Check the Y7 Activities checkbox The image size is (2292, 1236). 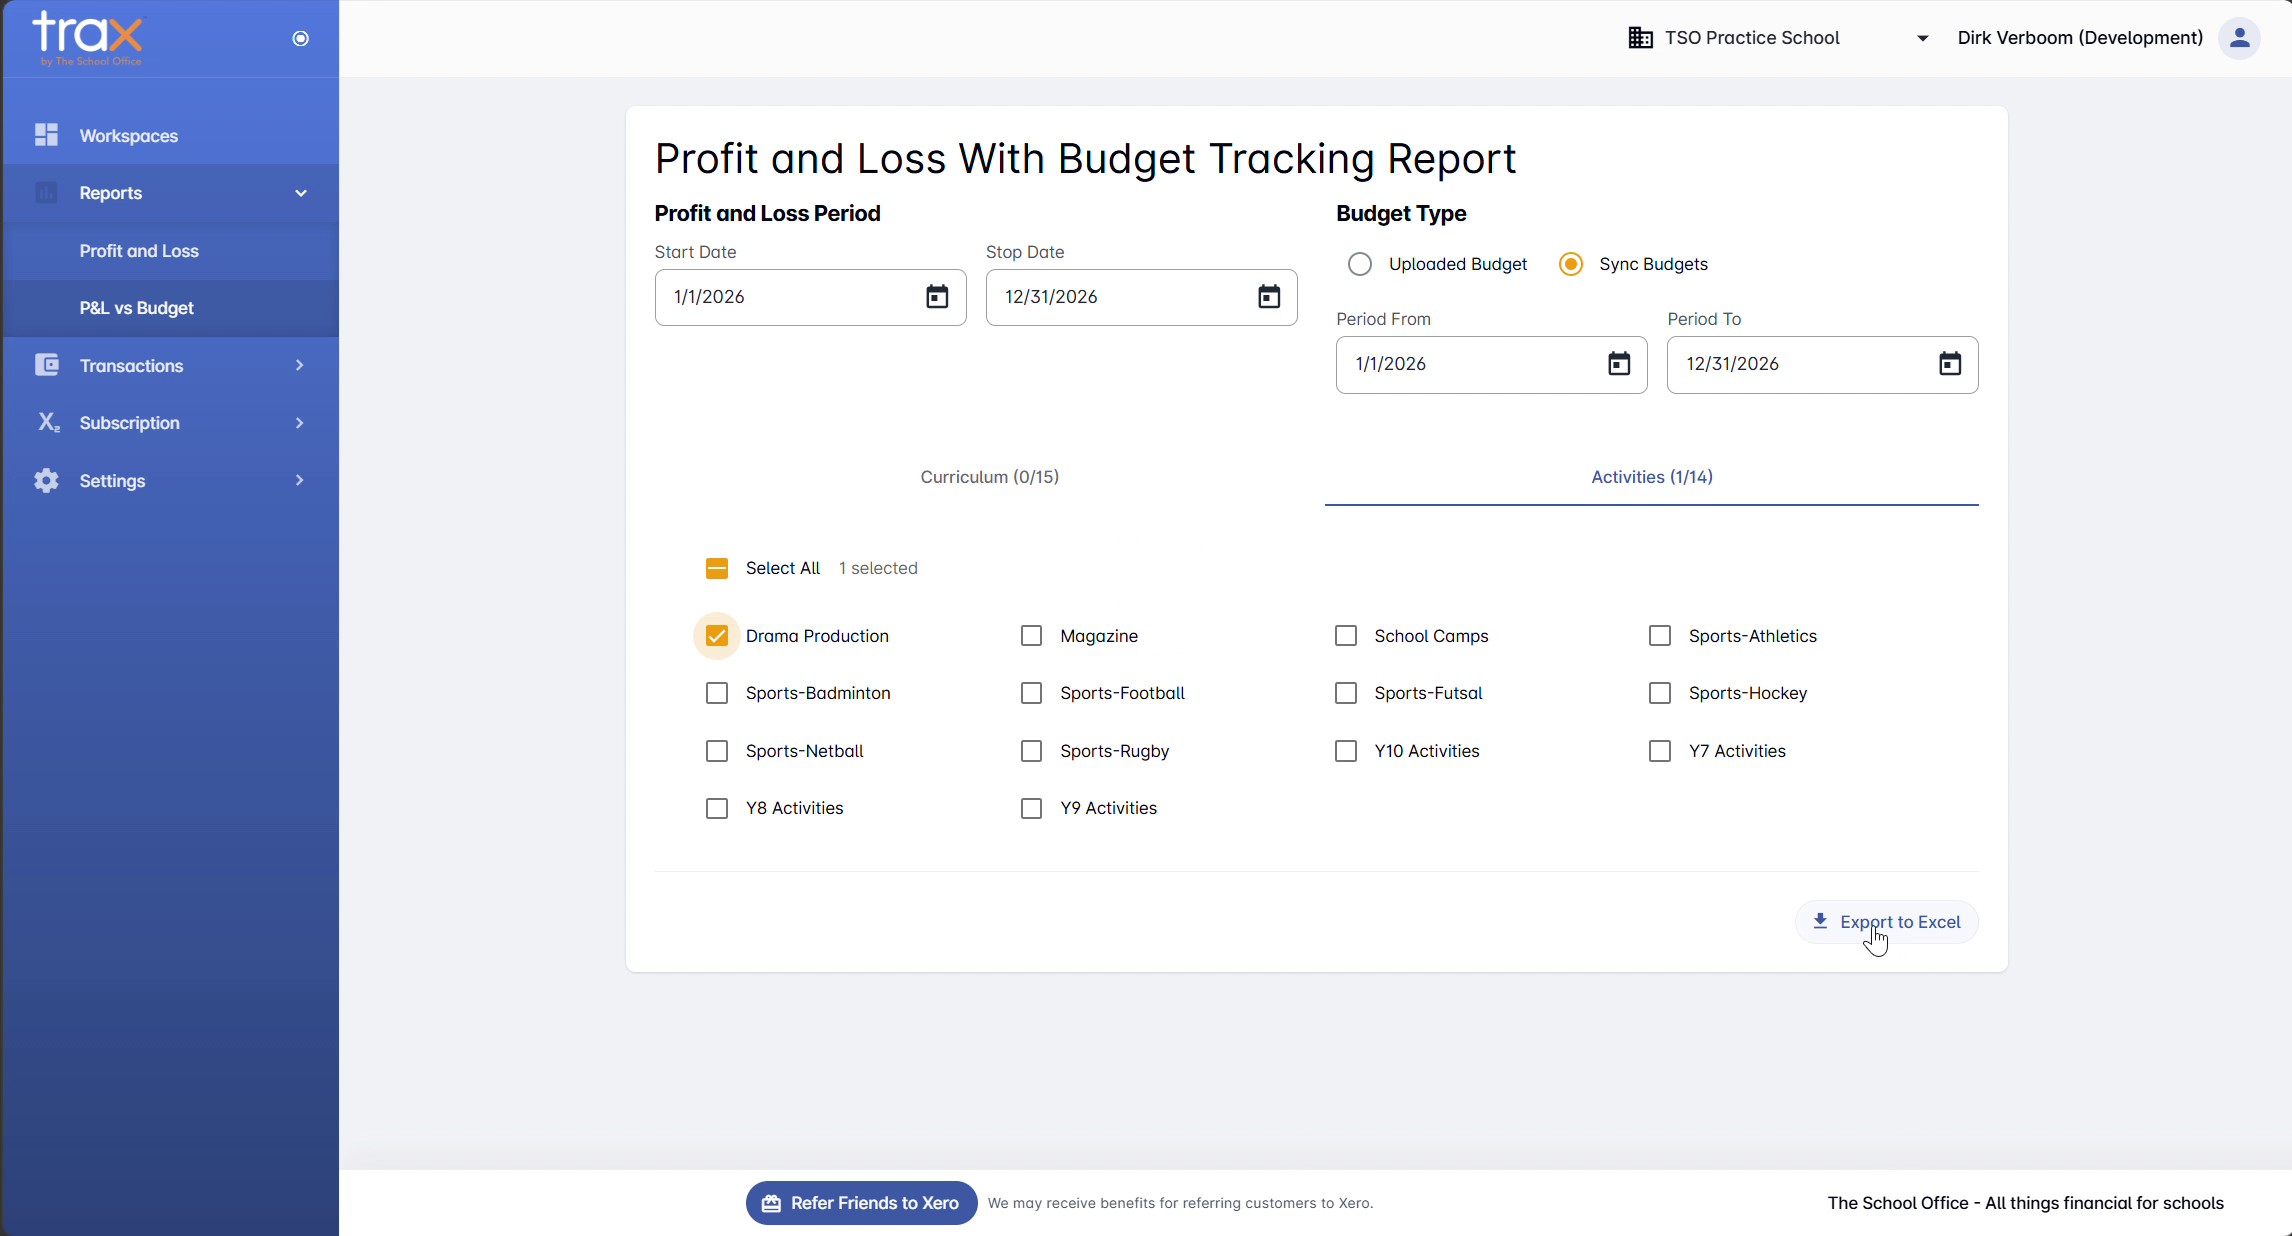tap(1660, 751)
